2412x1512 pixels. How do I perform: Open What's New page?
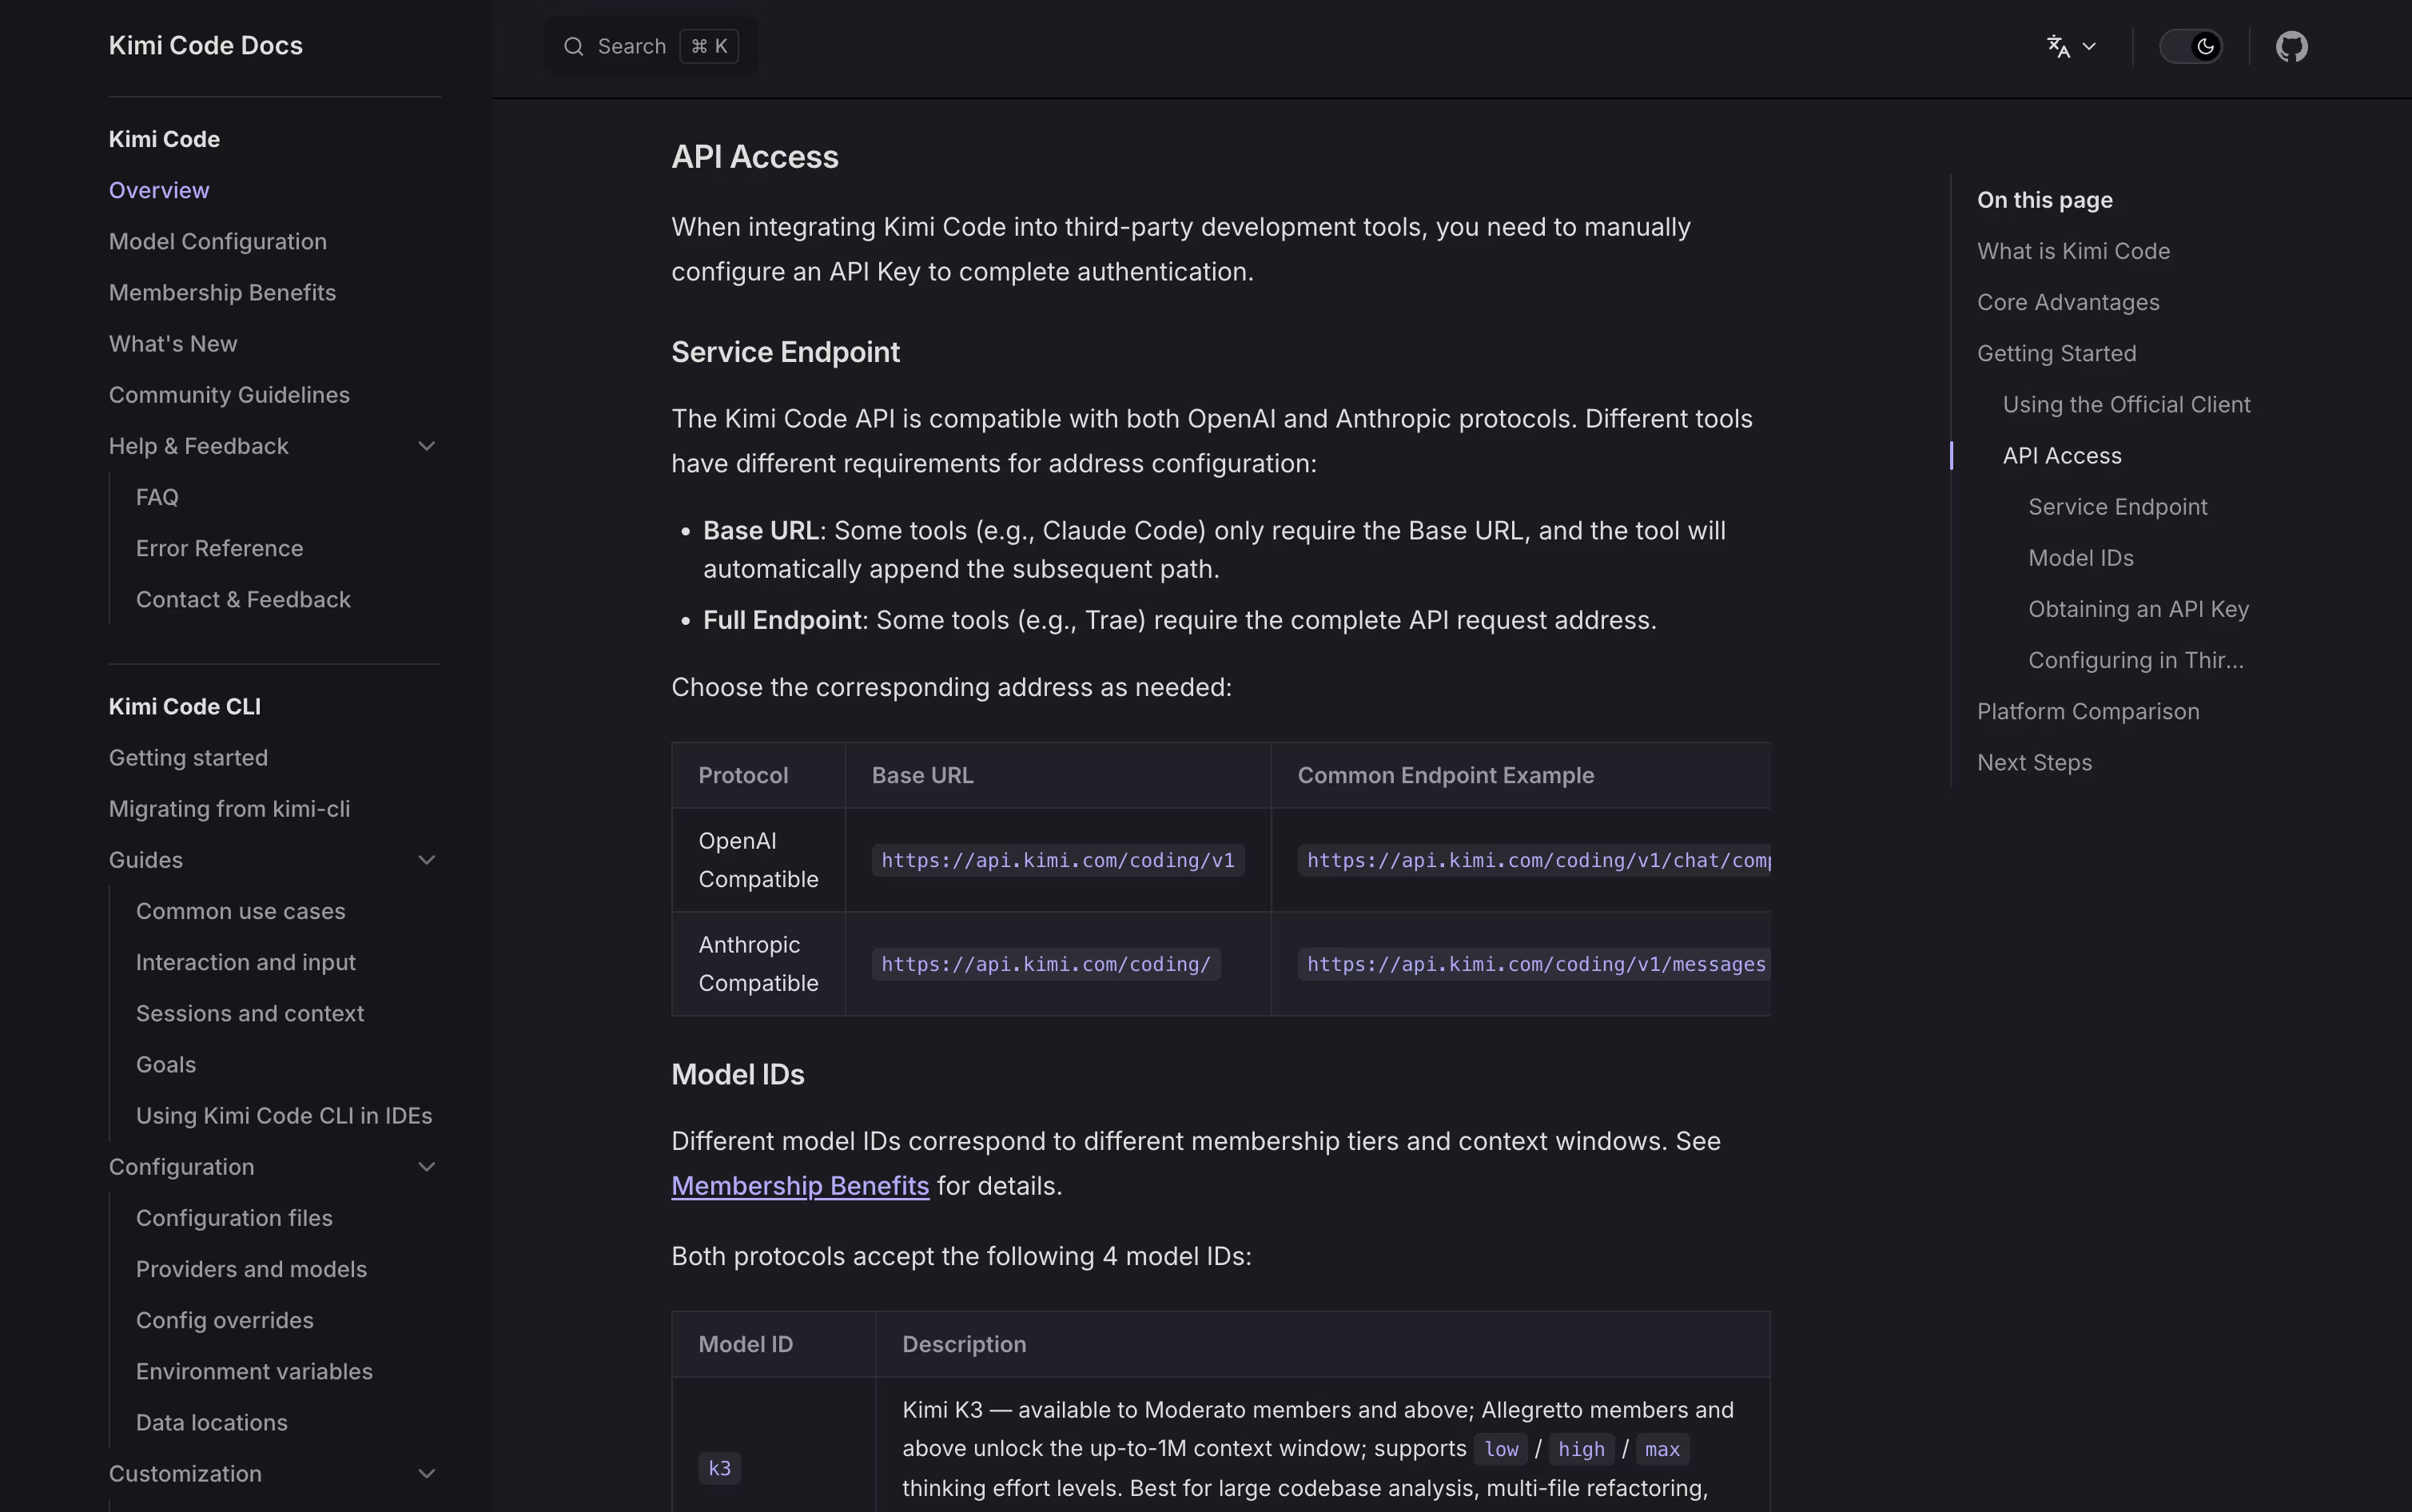tap(173, 343)
